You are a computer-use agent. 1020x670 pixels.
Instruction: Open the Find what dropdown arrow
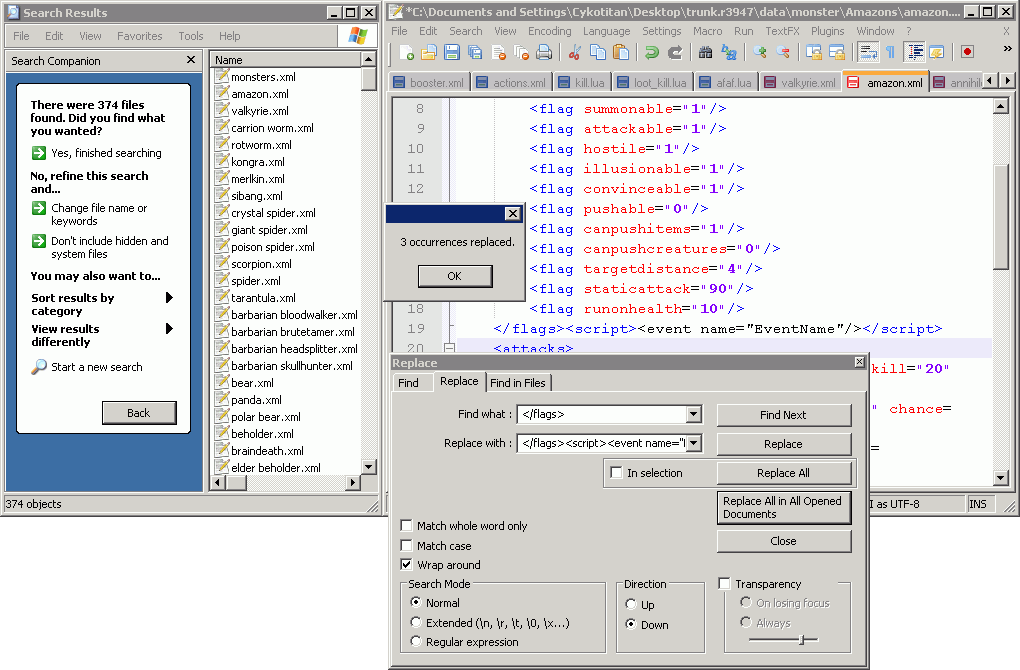click(x=693, y=414)
